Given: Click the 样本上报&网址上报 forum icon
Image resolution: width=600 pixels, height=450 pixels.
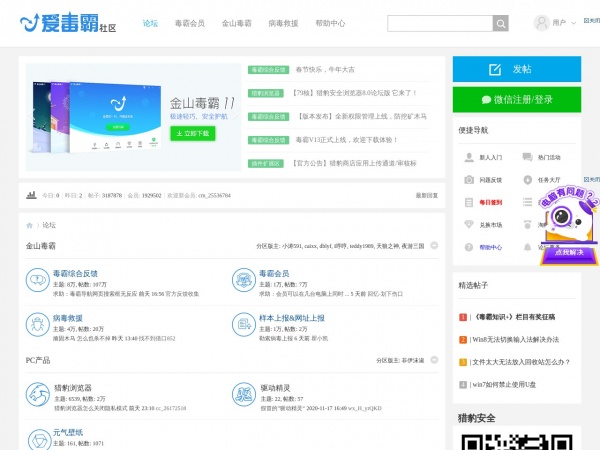Looking at the screenshot, I should tap(244, 324).
